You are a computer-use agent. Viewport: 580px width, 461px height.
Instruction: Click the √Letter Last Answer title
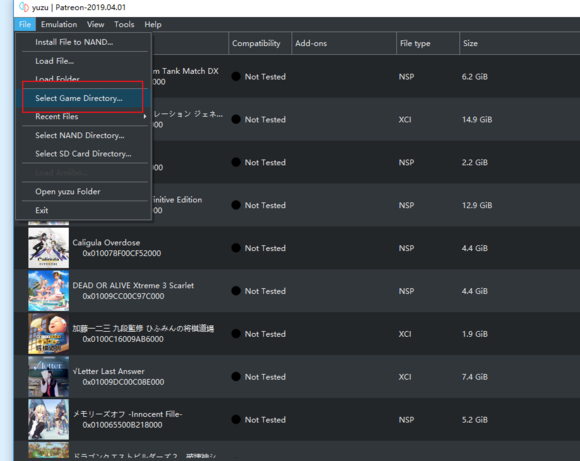click(108, 371)
